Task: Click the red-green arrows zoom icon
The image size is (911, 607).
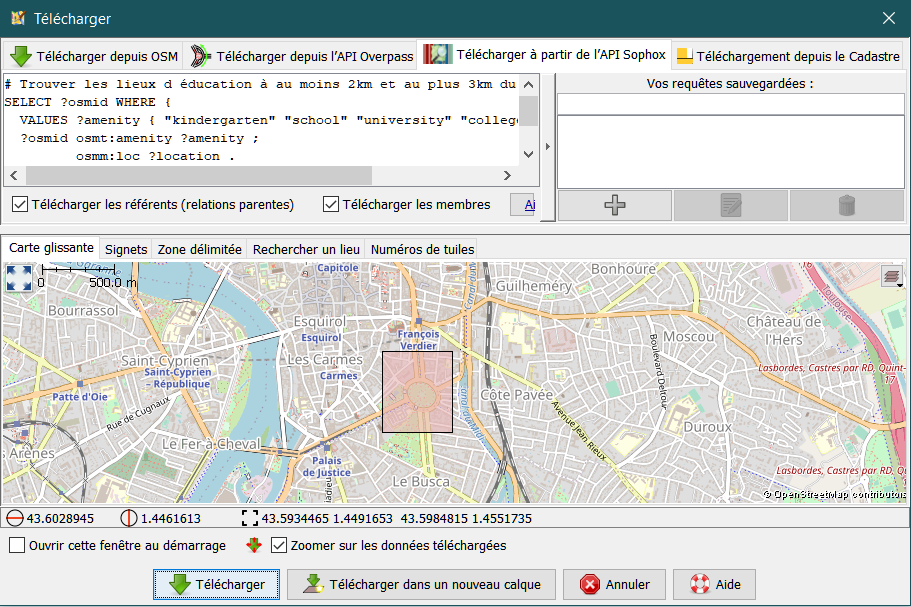Action: point(254,545)
